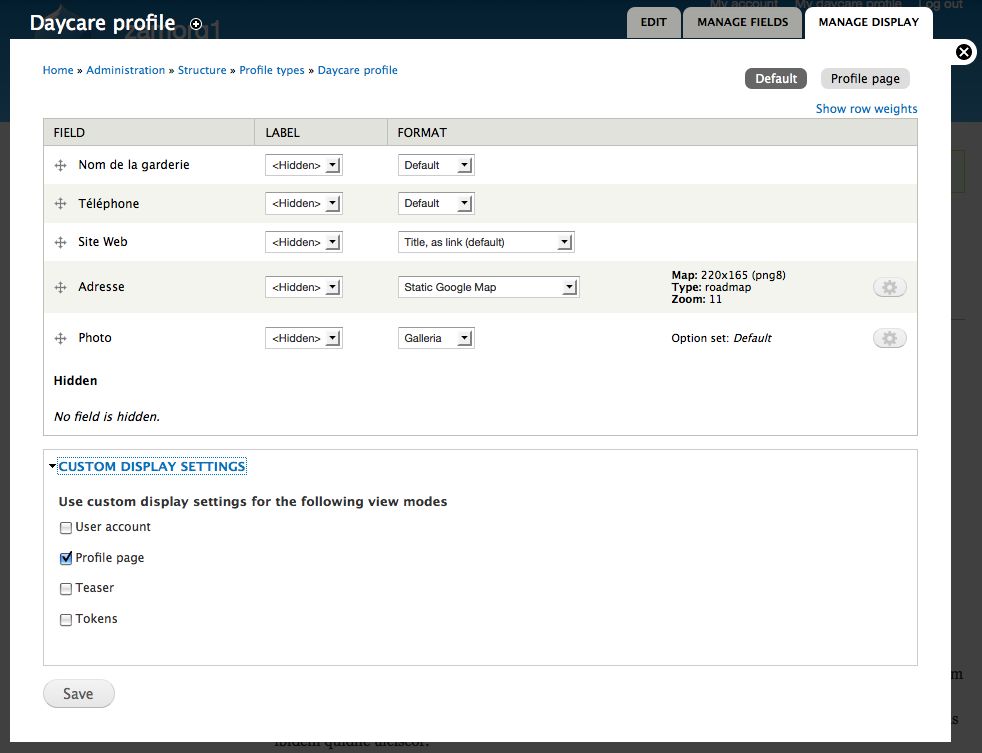Click the Save button

78,693
